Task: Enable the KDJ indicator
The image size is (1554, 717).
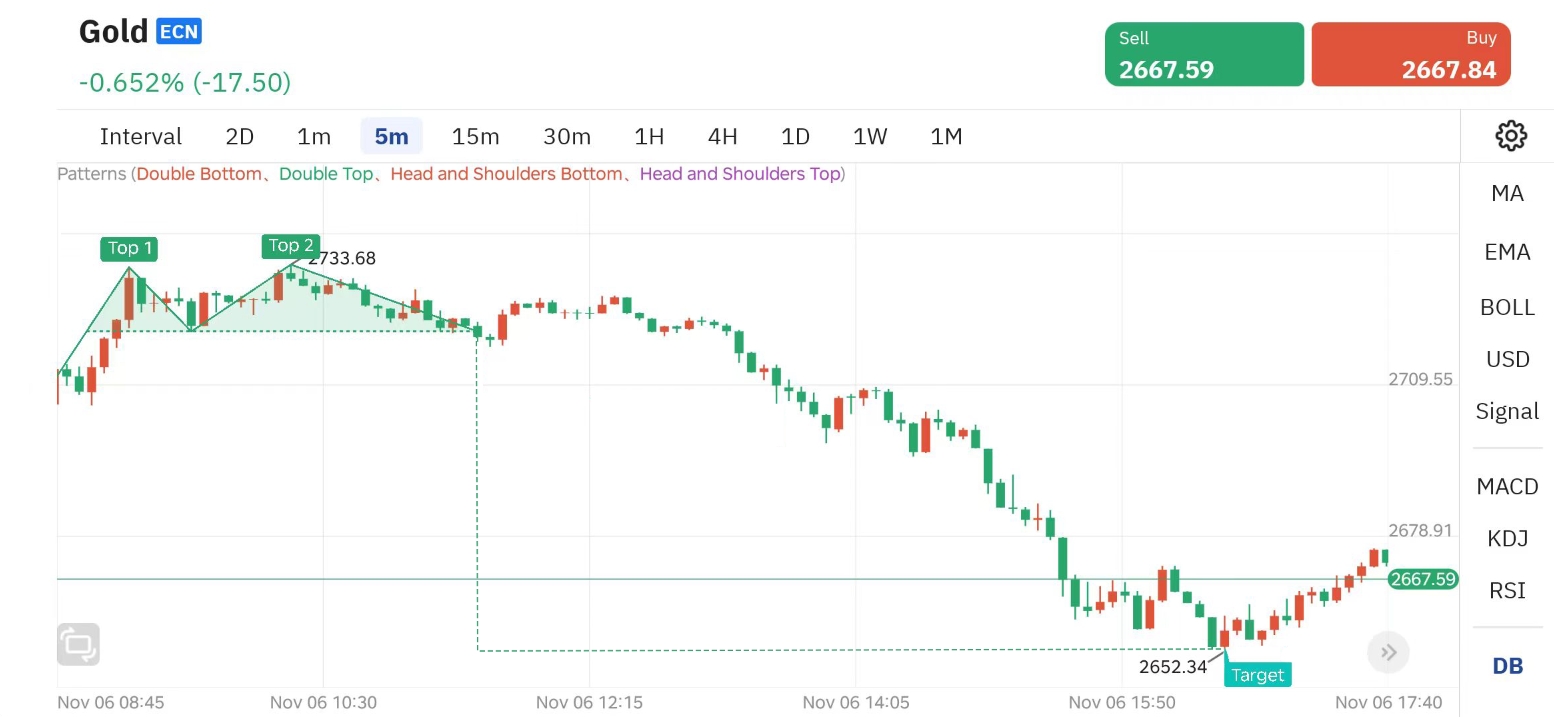Action: [x=1507, y=539]
